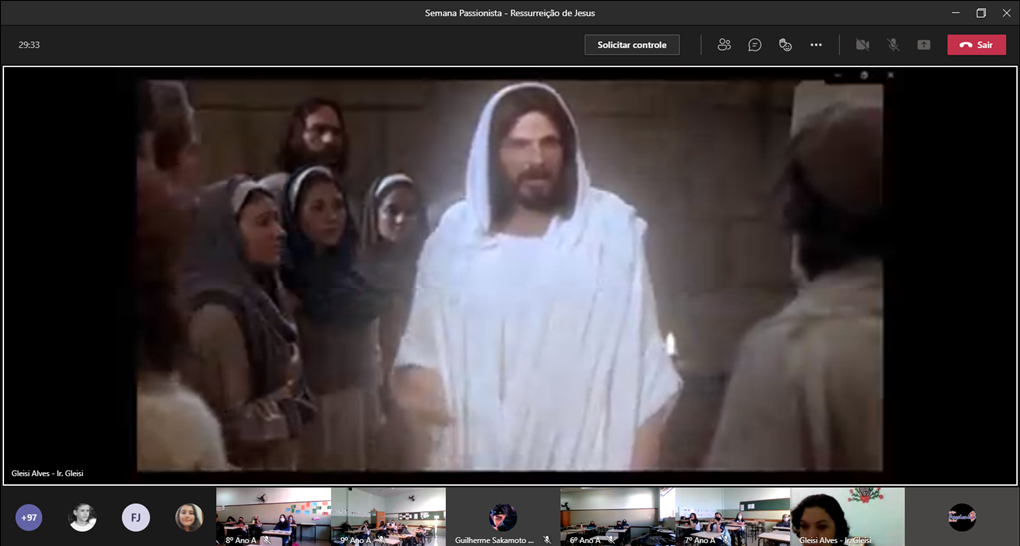This screenshot has height=546, width=1020.
Task: Select the 6º Ano A video tile
Action: click(x=617, y=516)
